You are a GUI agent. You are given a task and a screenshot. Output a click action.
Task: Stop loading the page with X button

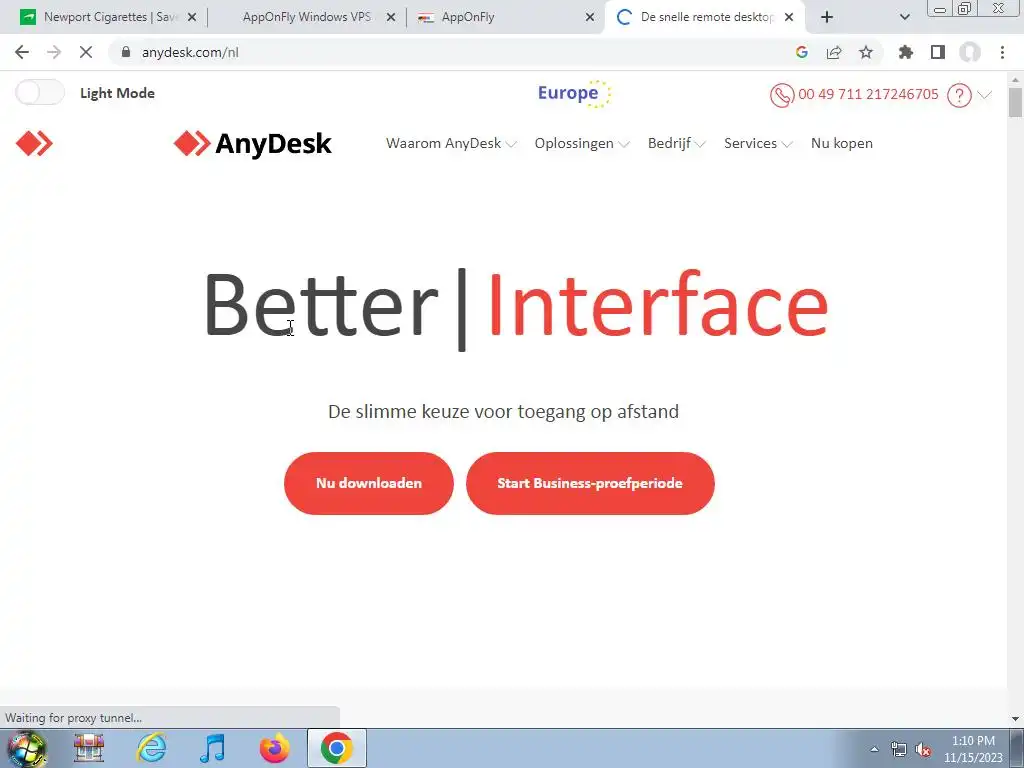(86, 52)
